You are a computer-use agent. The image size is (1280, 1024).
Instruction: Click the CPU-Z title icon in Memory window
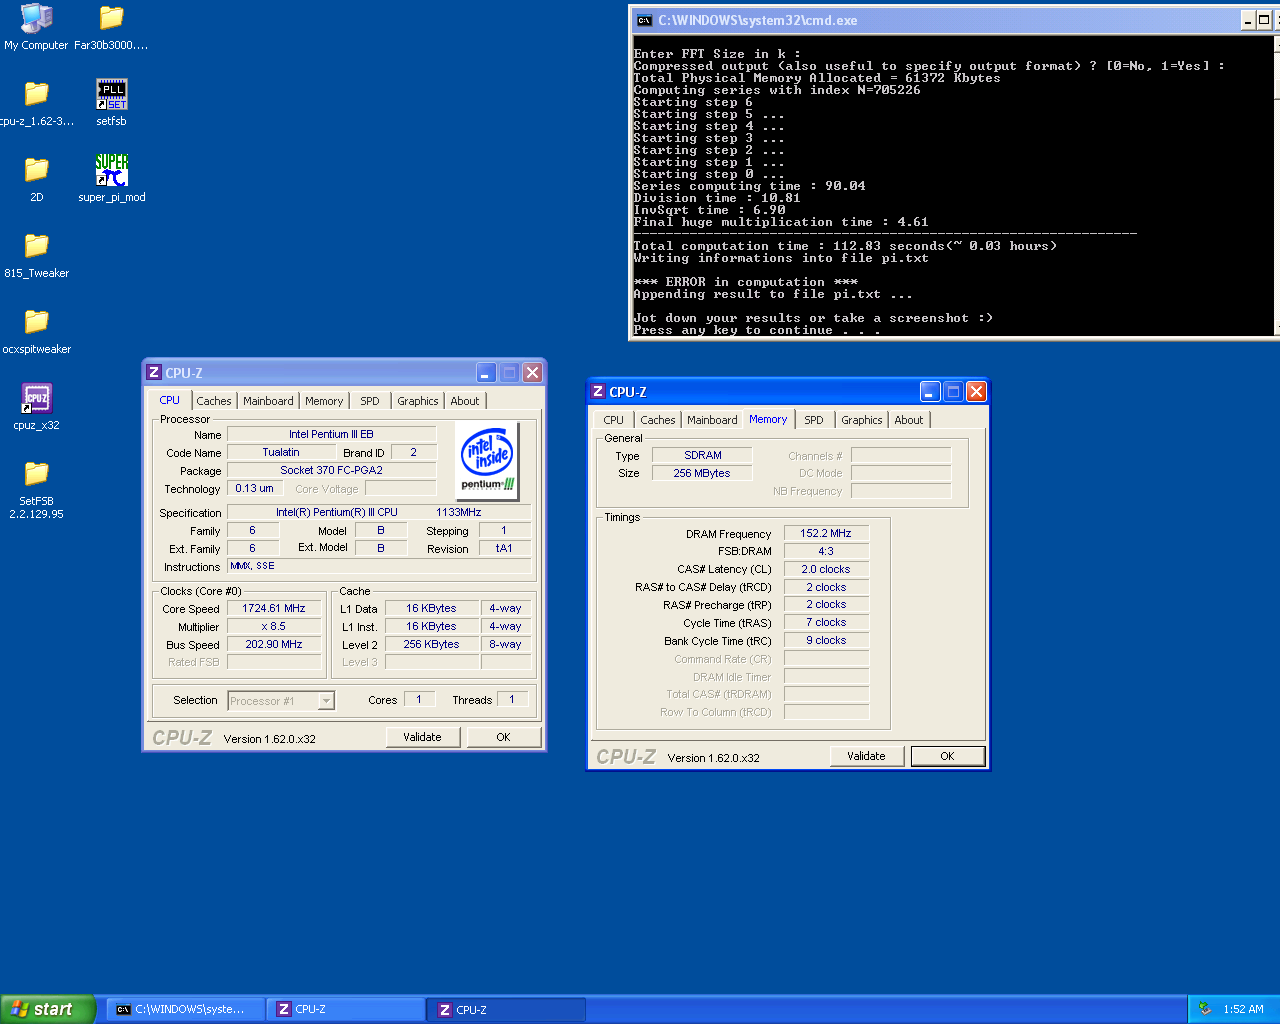pos(598,391)
